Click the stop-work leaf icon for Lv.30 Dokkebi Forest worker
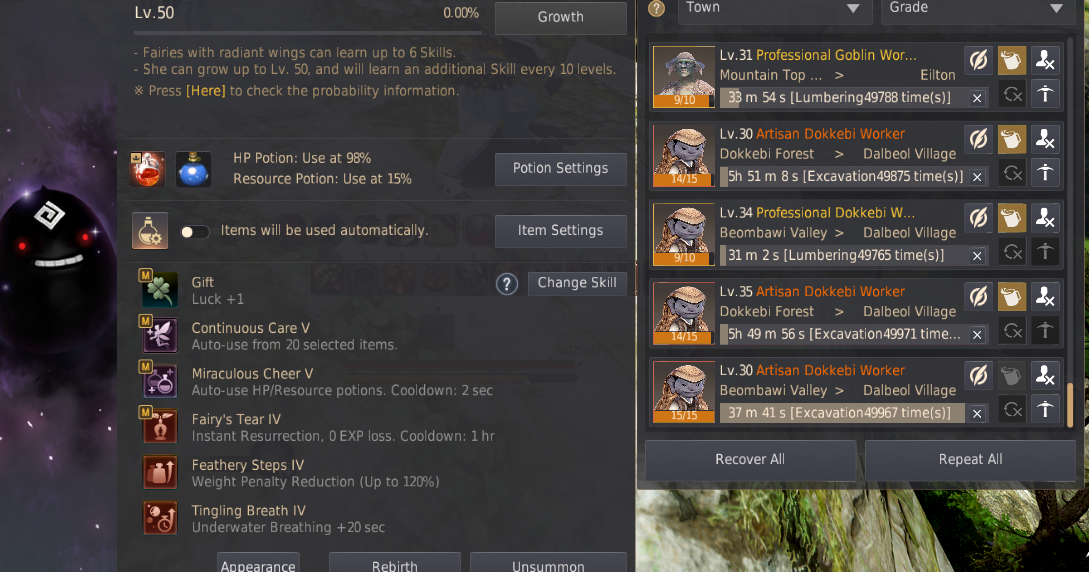Image resolution: width=1089 pixels, height=572 pixels. [979, 140]
